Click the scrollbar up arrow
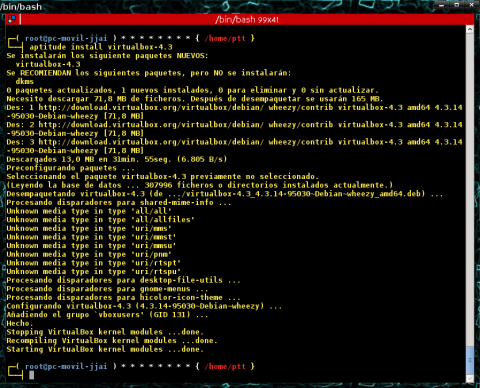 [470, 29]
